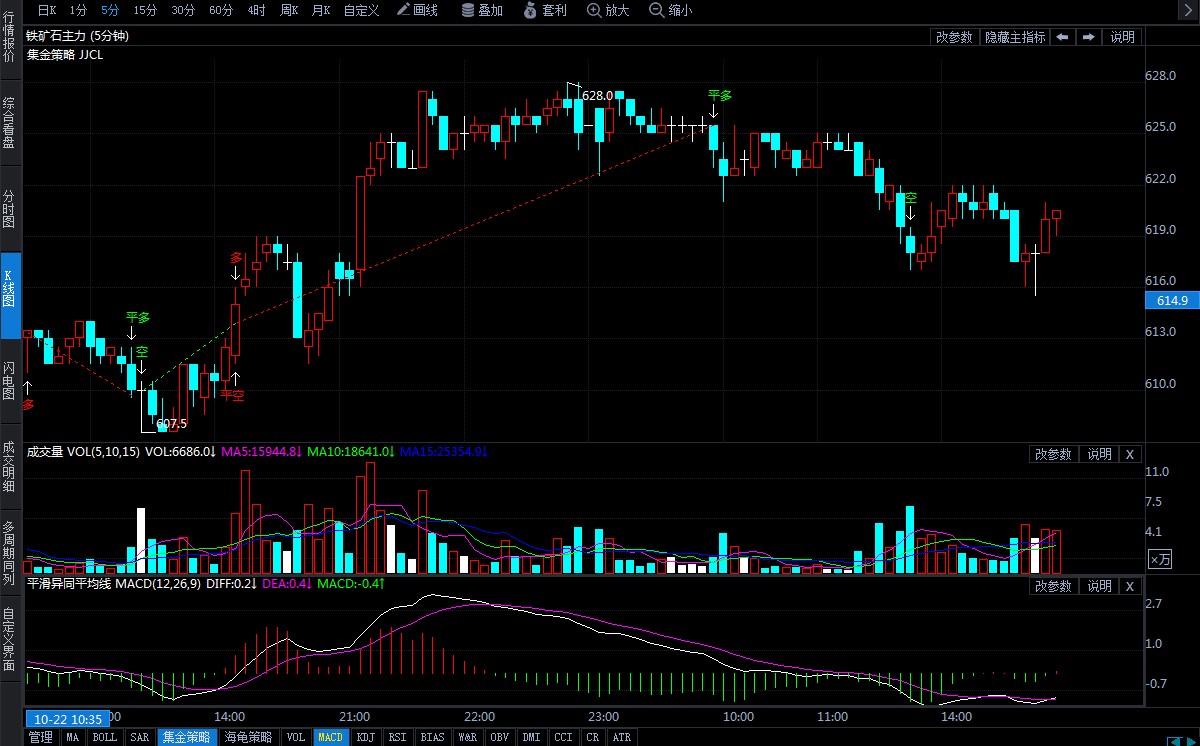The width and height of the screenshot is (1200, 746).
Task: Switch to 15分 period
Action: tap(145, 10)
